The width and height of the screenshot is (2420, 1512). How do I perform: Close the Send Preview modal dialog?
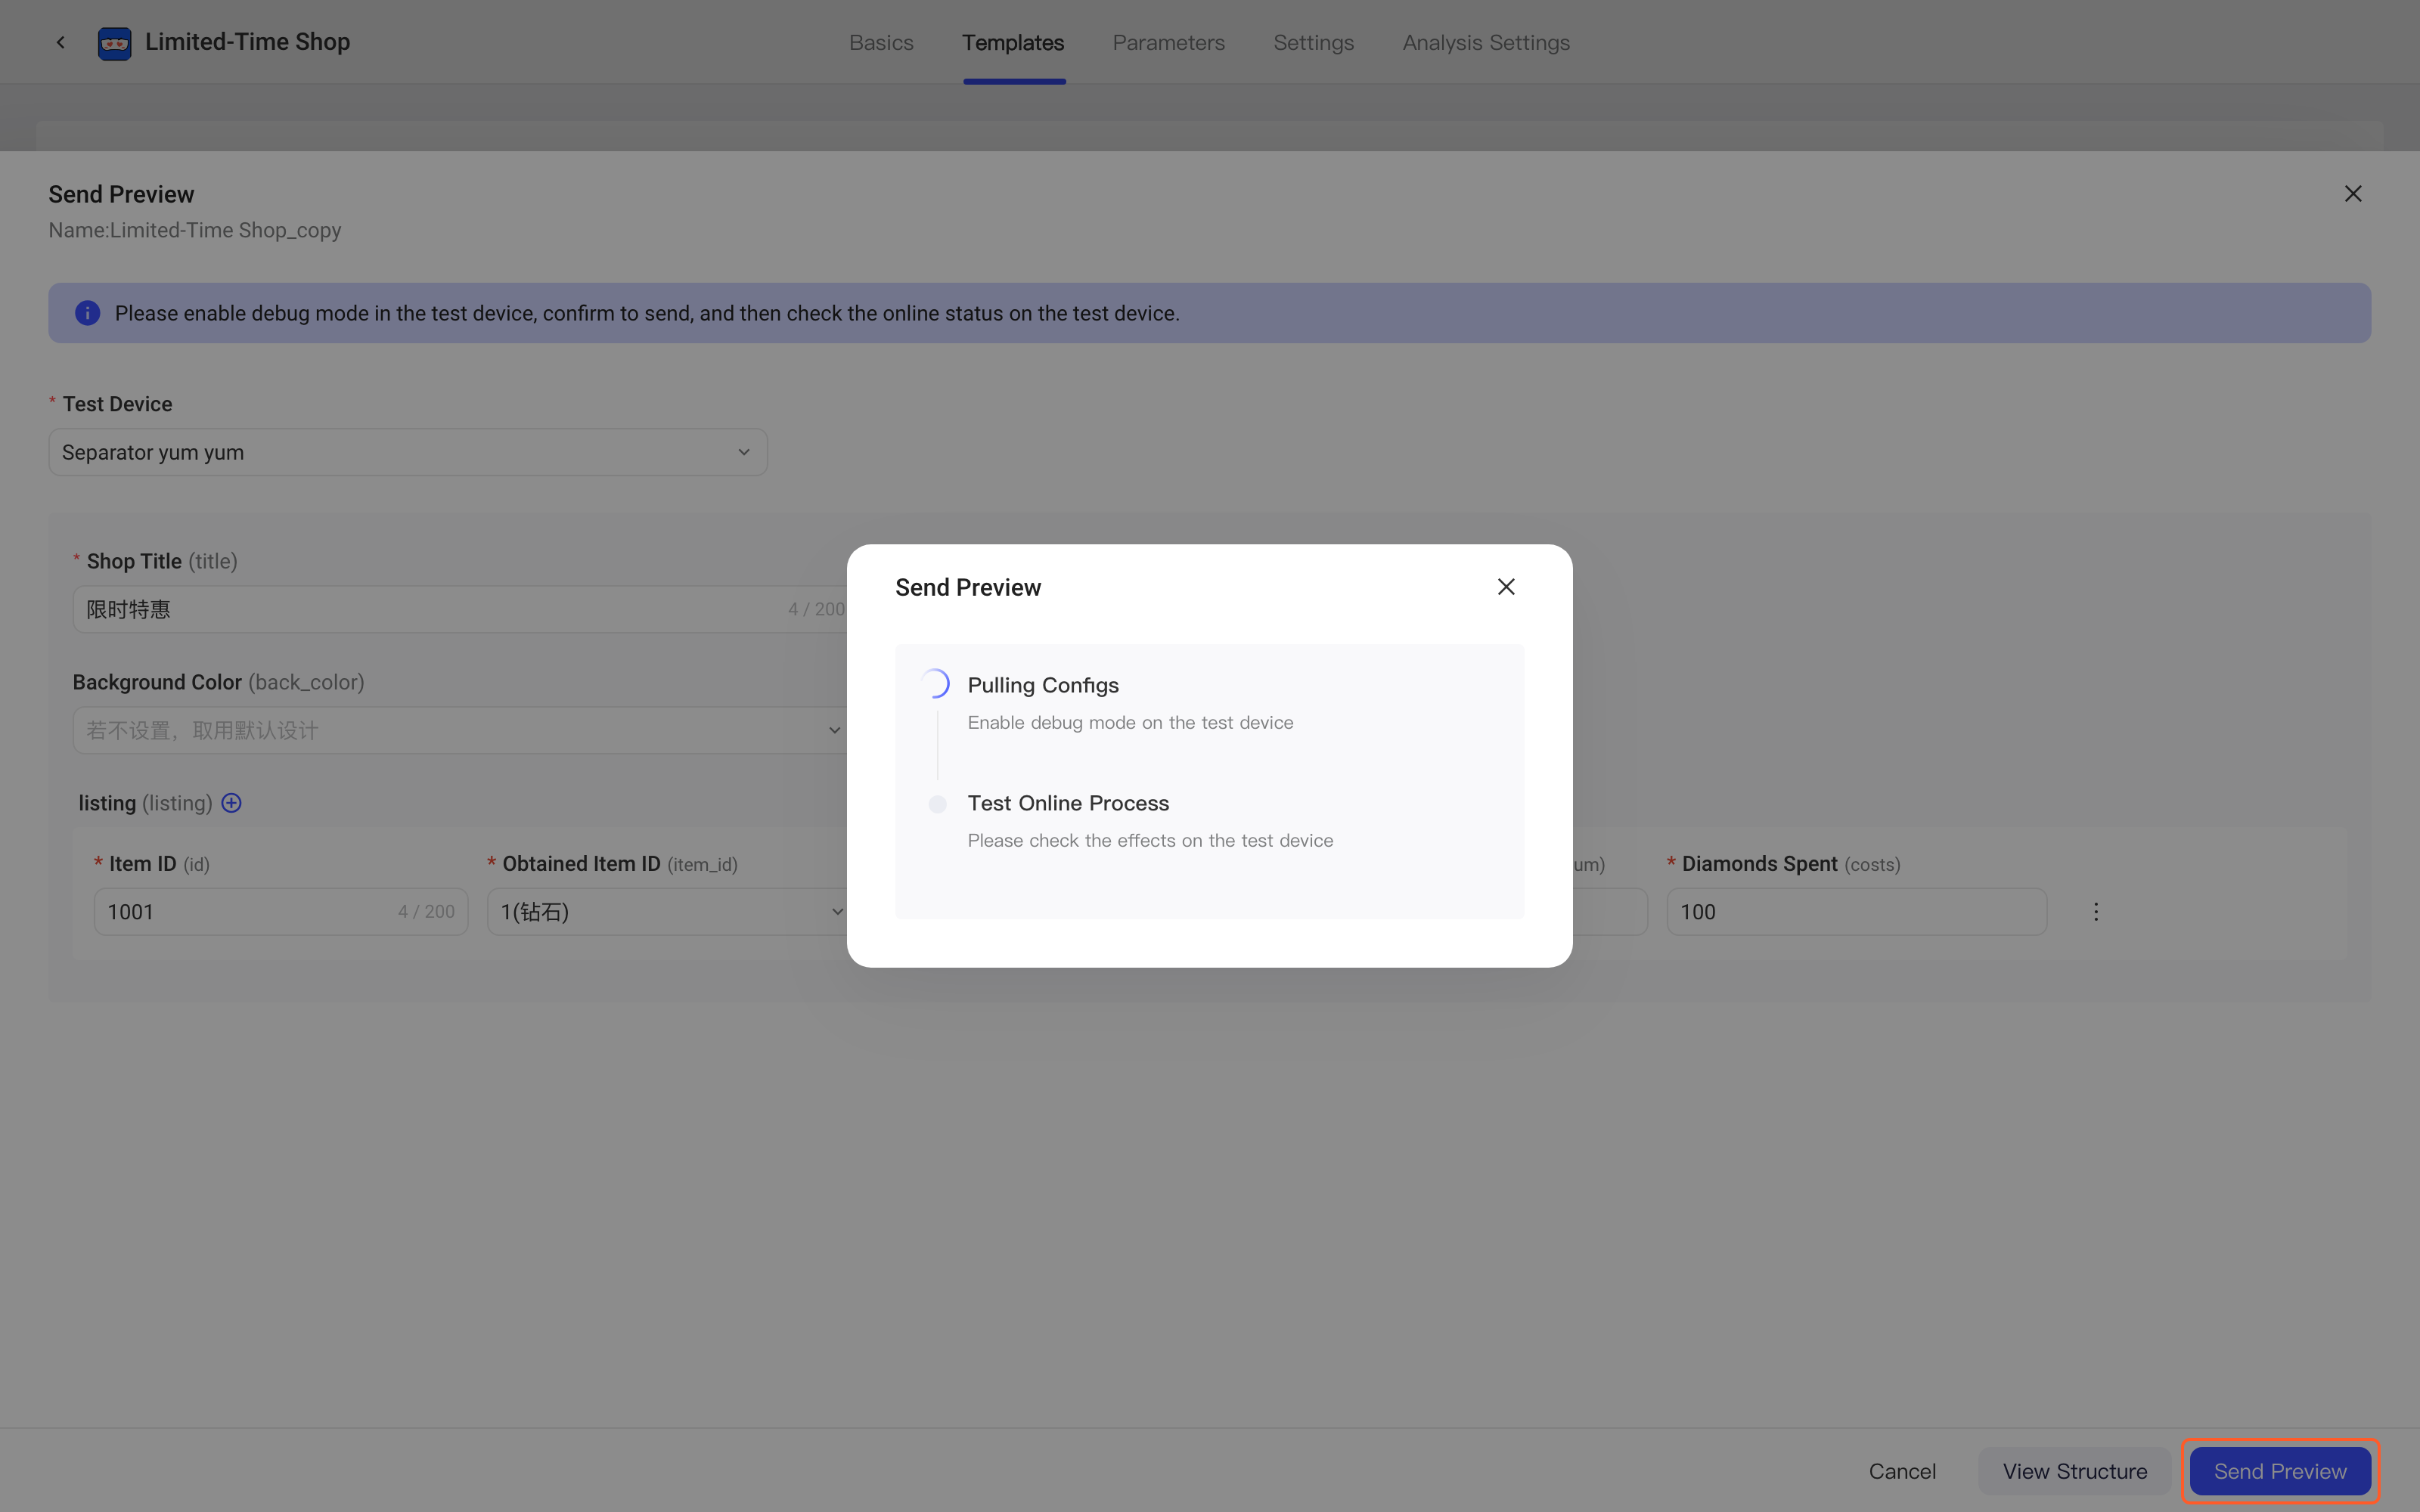tap(1506, 587)
